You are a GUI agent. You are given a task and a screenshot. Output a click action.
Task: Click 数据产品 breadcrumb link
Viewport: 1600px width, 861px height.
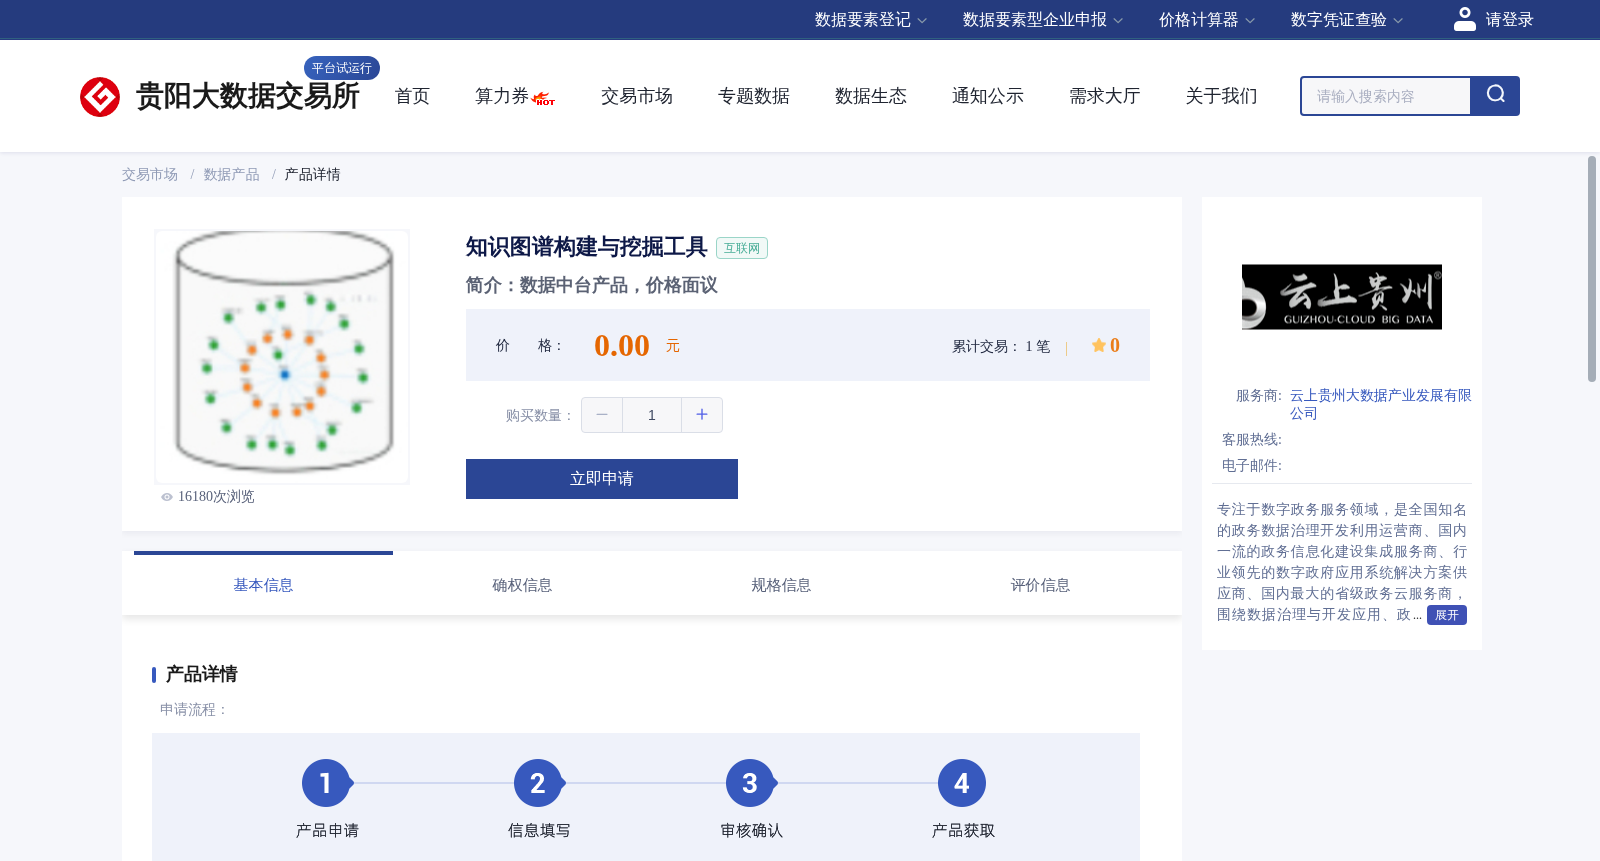coord(231,175)
